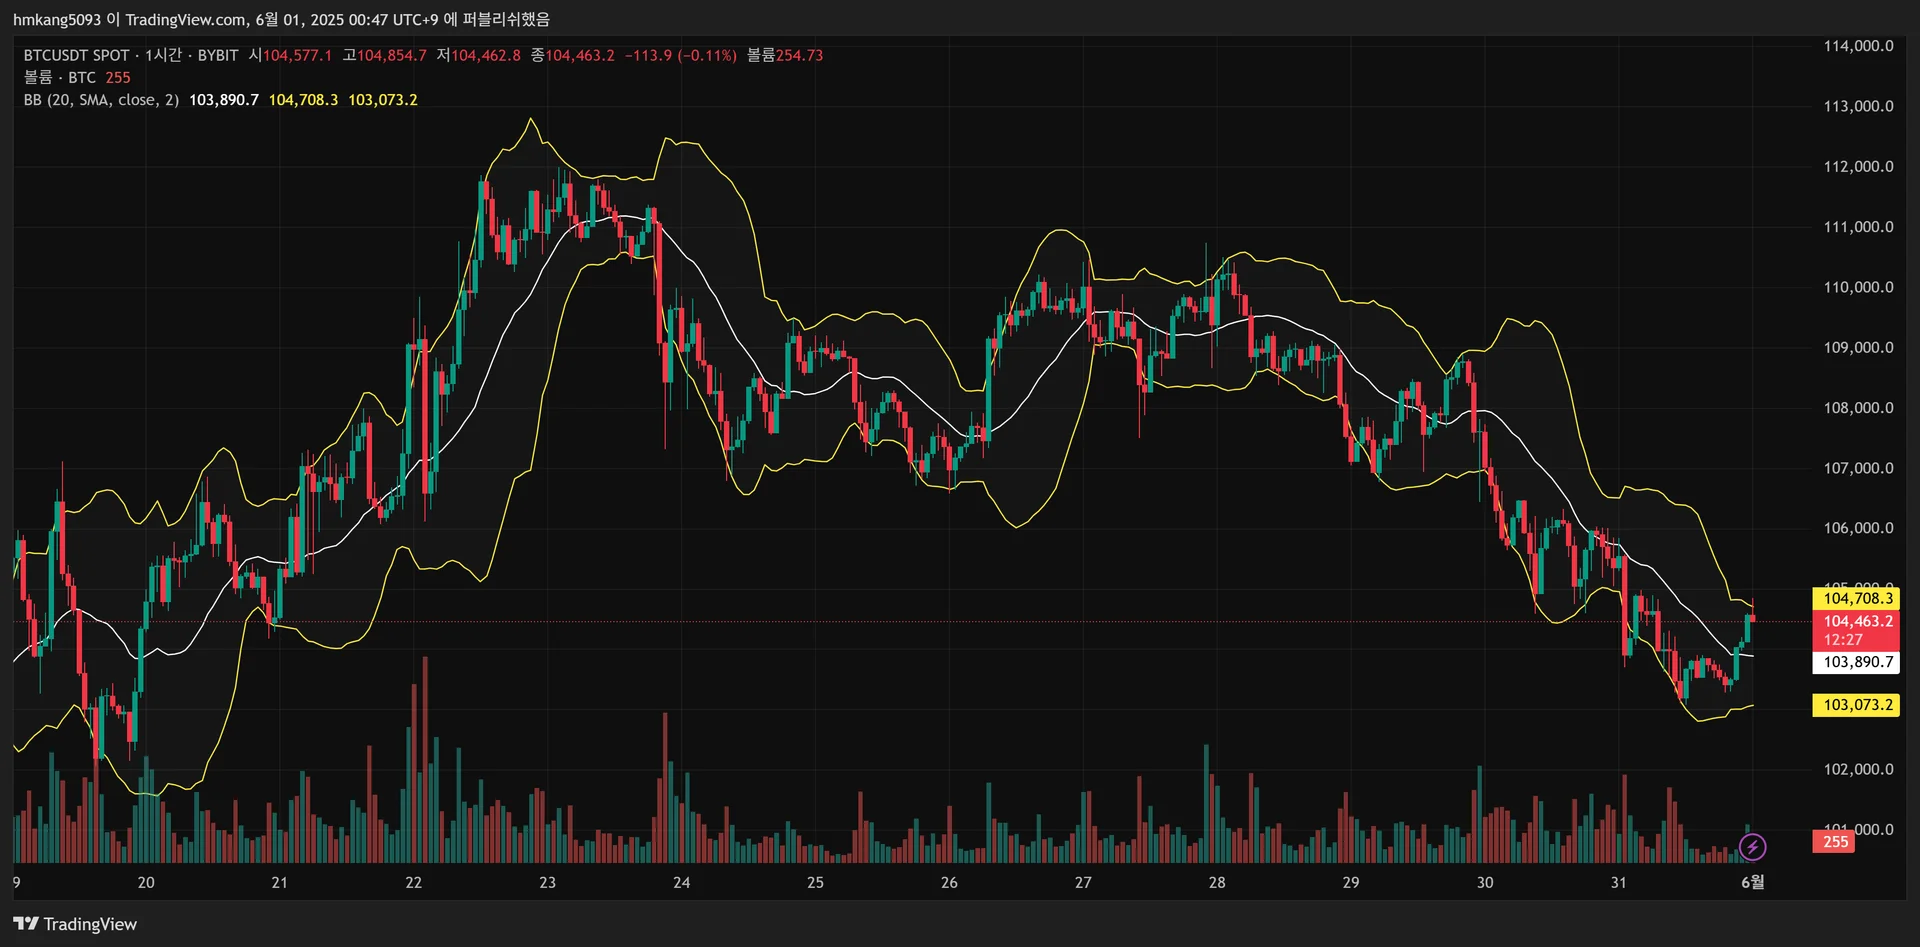Select the BB (20, SMA, close, 2) legend
Viewport: 1920px width, 947px height.
click(101, 100)
